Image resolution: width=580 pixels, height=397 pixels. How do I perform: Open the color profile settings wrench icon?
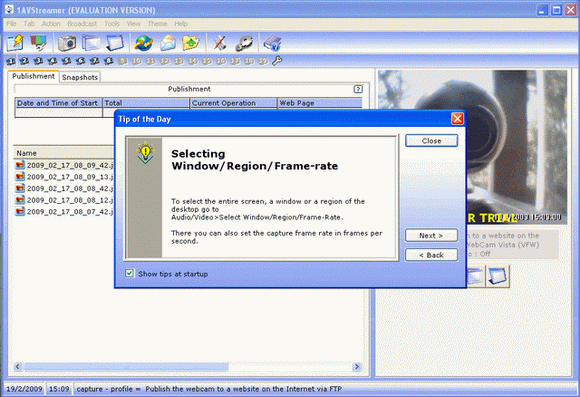click(x=38, y=43)
